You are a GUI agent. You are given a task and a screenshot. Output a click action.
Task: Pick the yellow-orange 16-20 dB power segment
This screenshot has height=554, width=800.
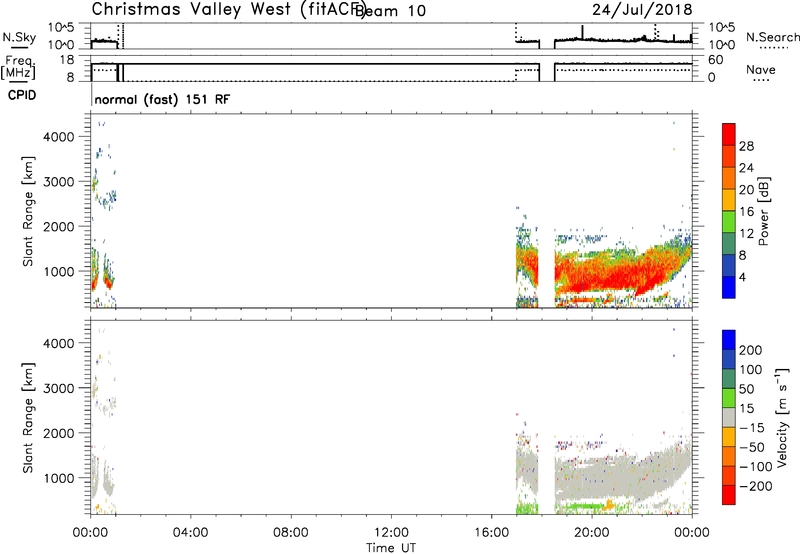(729, 200)
